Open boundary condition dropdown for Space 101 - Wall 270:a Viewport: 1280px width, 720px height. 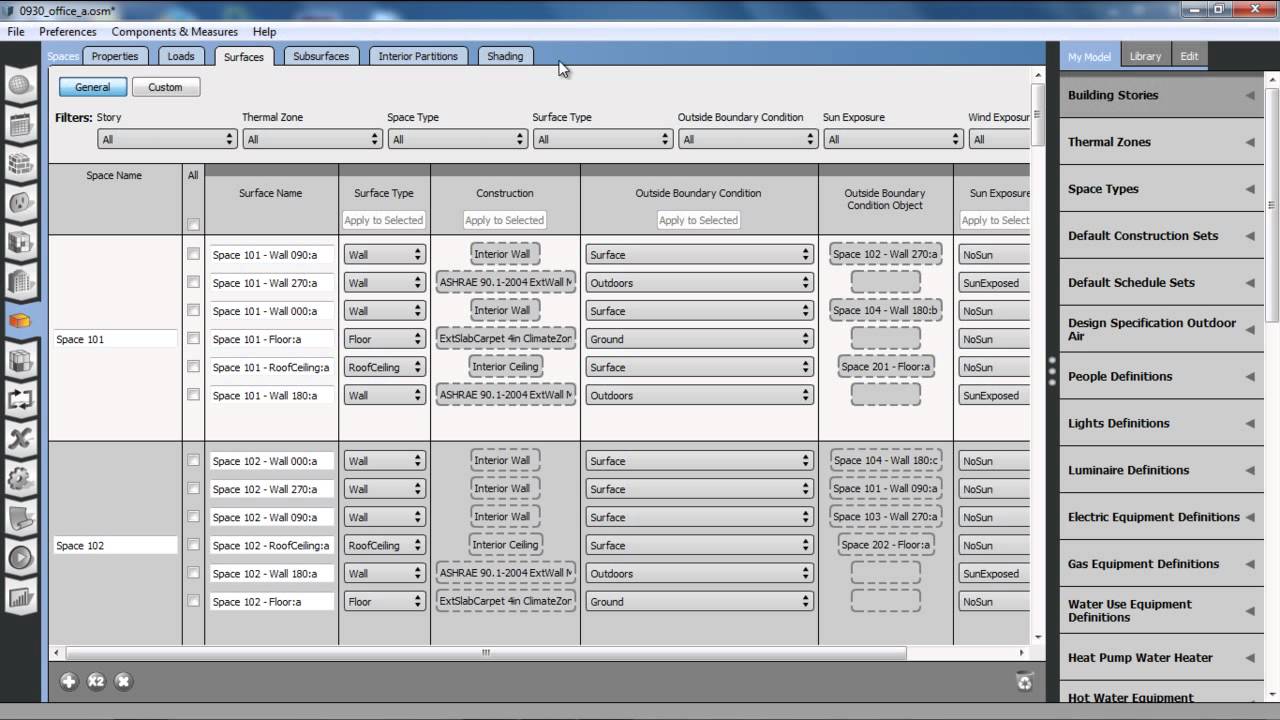(x=699, y=283)
